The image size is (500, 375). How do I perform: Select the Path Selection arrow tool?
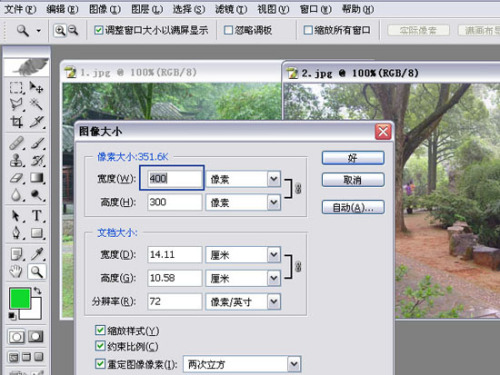16,216
